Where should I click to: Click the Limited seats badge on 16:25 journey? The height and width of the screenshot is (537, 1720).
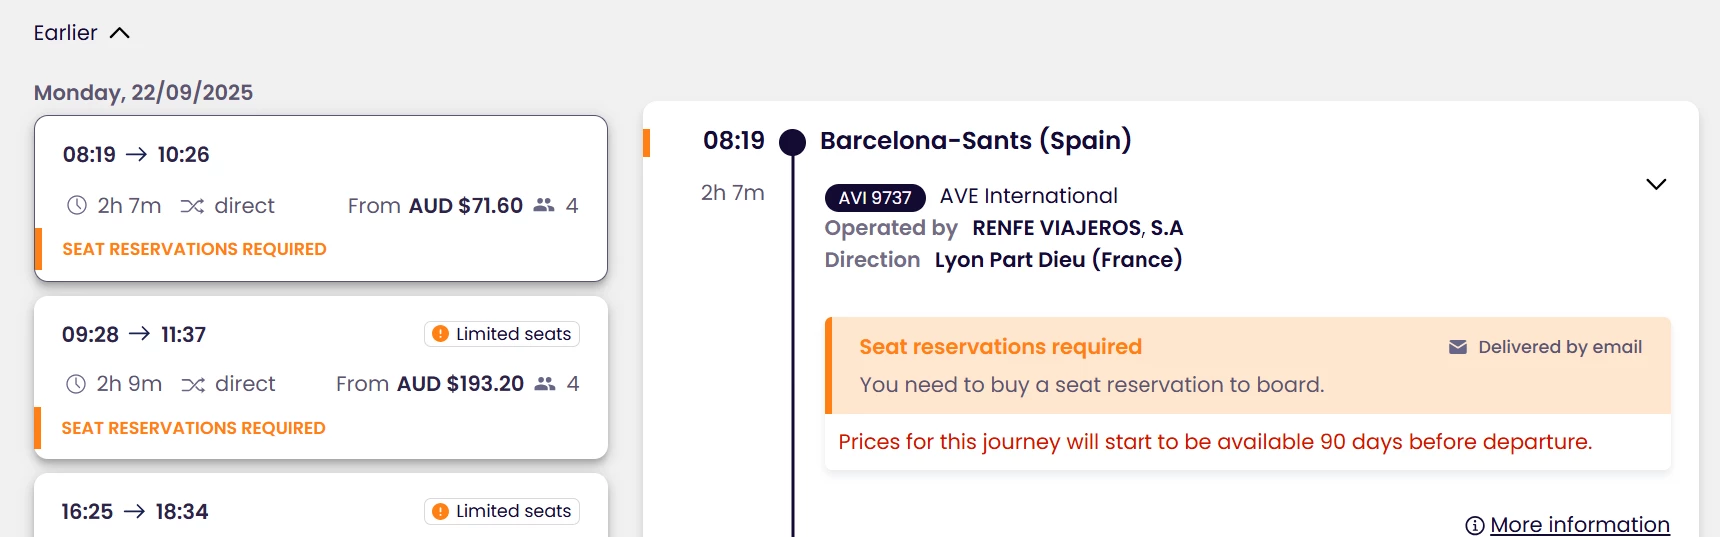[502, 511]
